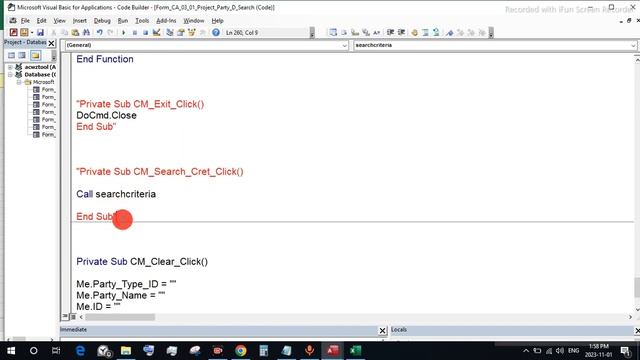
Task: Click the Complete Word icon on Edit toolbar
Action: tap(376, 32)
